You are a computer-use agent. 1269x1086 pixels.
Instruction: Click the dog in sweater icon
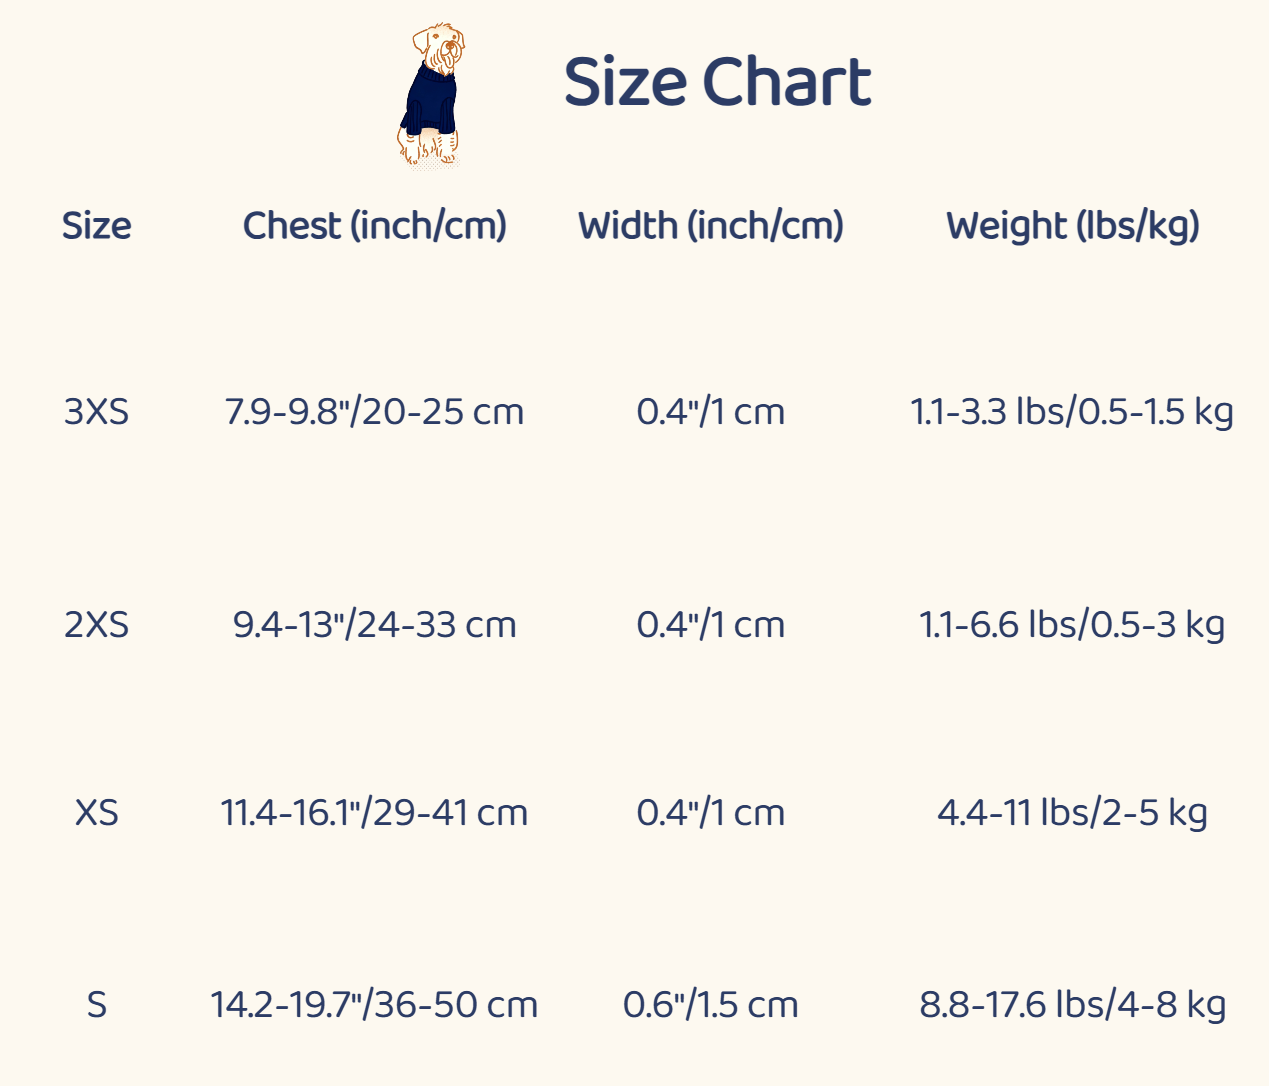(432, 96)
